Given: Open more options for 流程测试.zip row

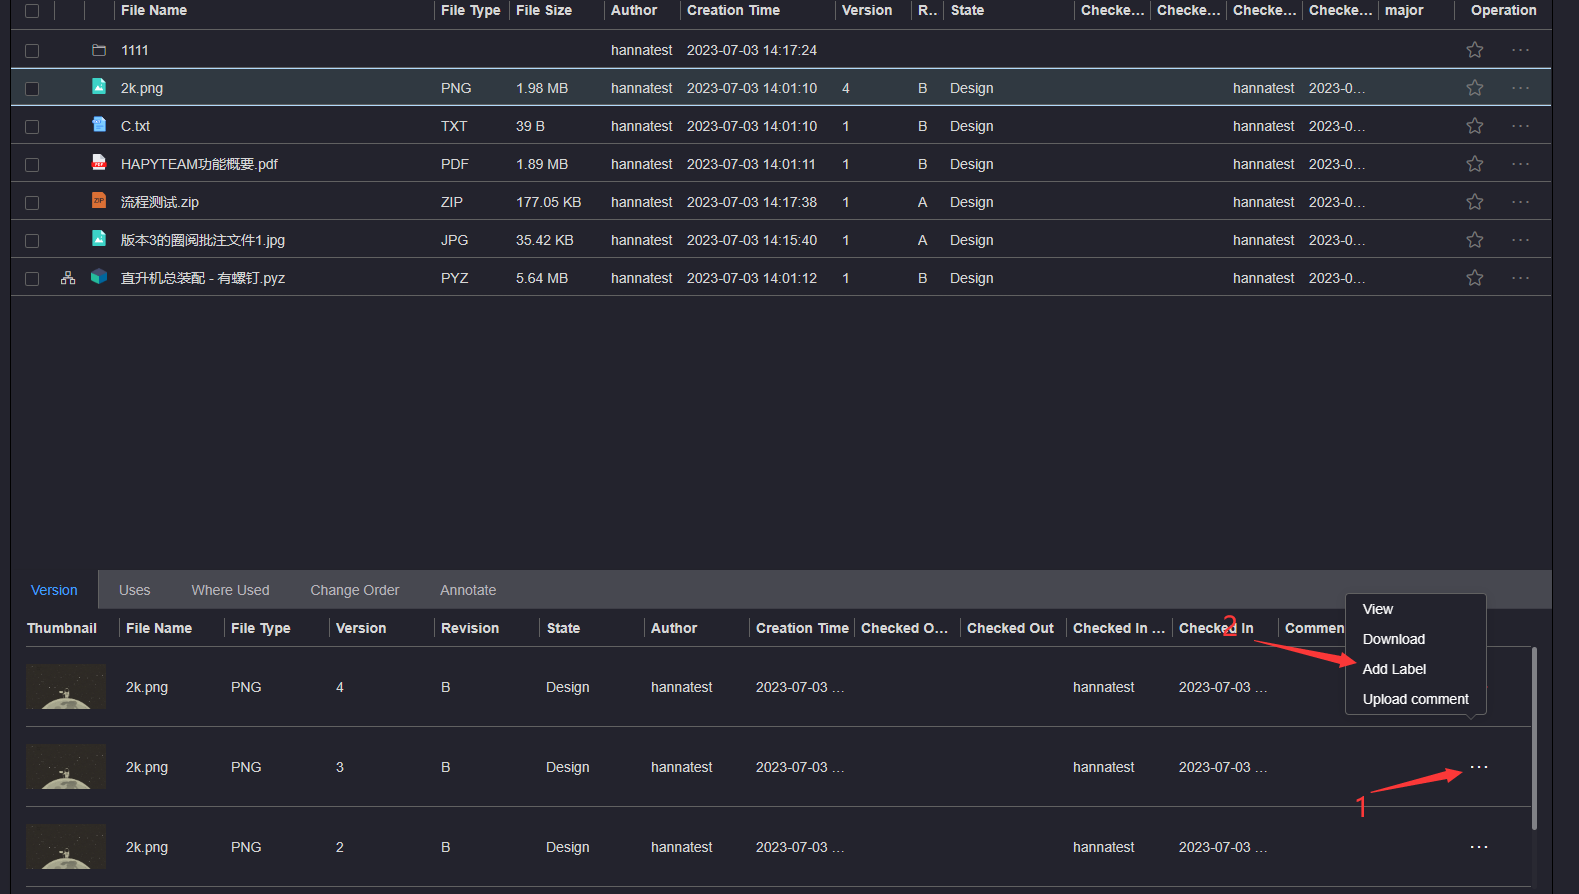Looking at the screenshot, I should click(x=1520, y=202).
